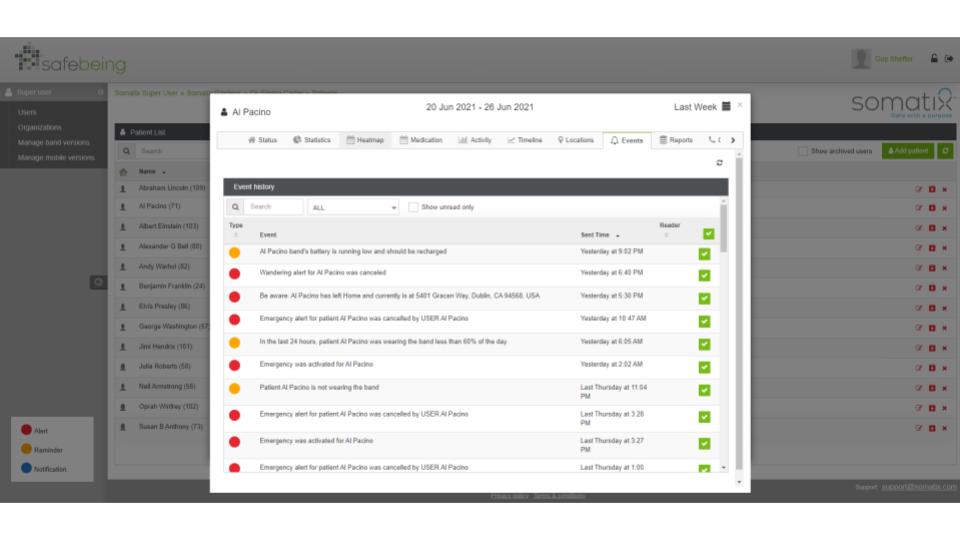The height and width of the screenshot is (540, 960).
Task: Click the logout arrow icon in the header
Action: (x=949, y=59)
